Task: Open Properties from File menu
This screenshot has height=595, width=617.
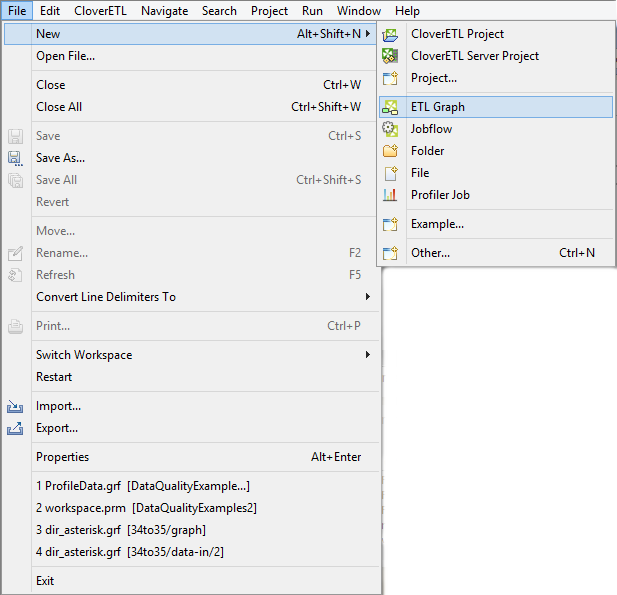Action: (x=191, y=457)
